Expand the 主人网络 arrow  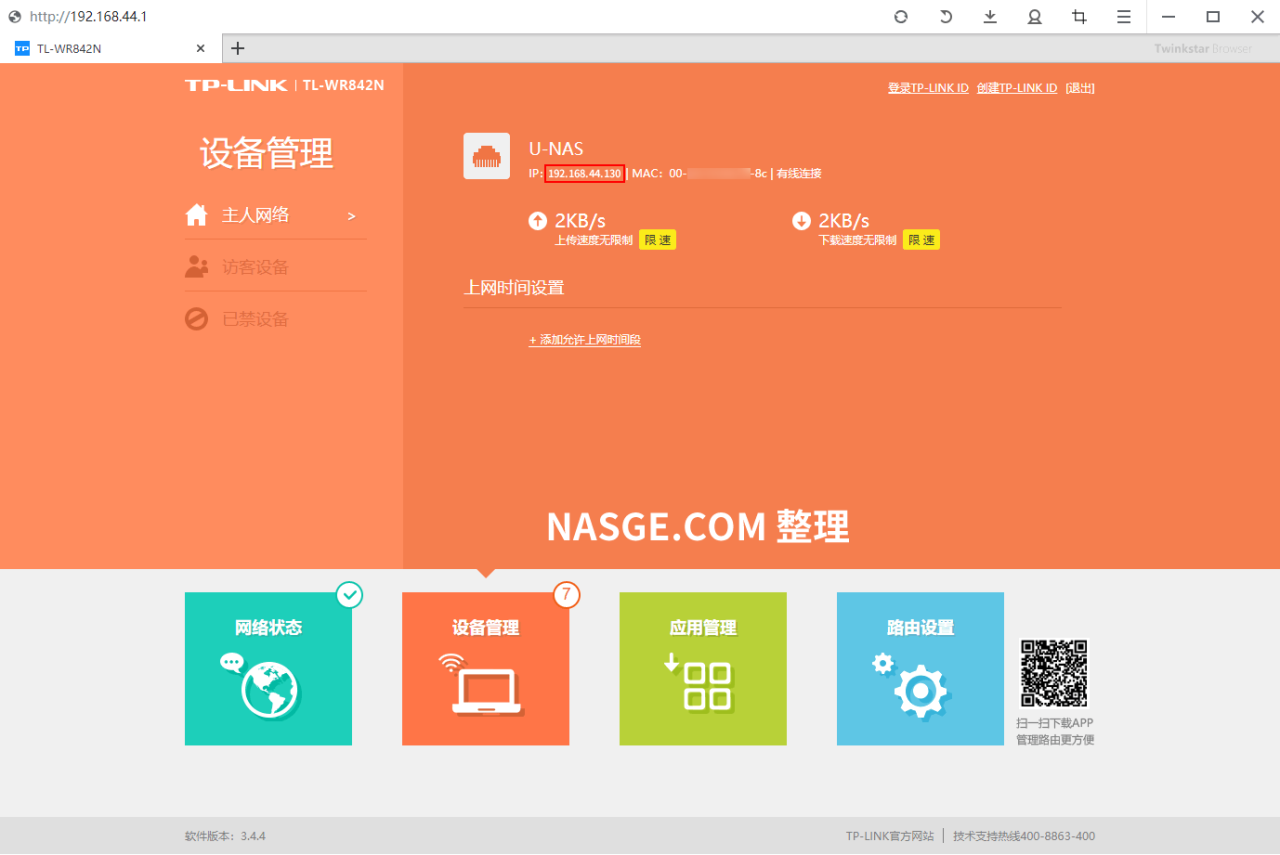351,216
